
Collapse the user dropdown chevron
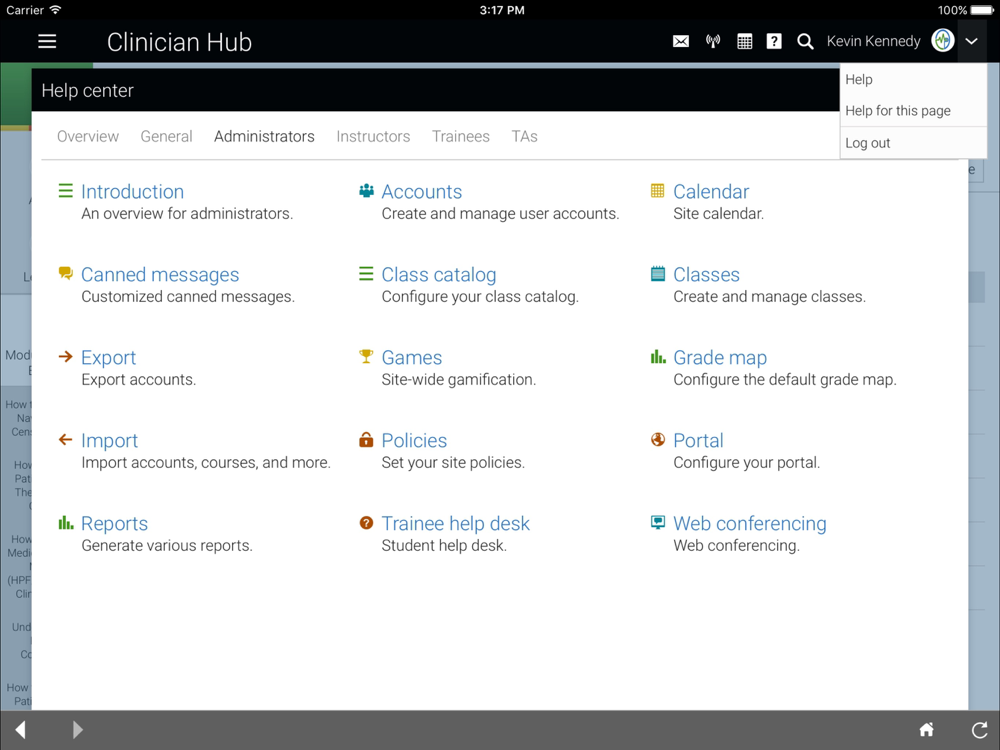[971, 41]
